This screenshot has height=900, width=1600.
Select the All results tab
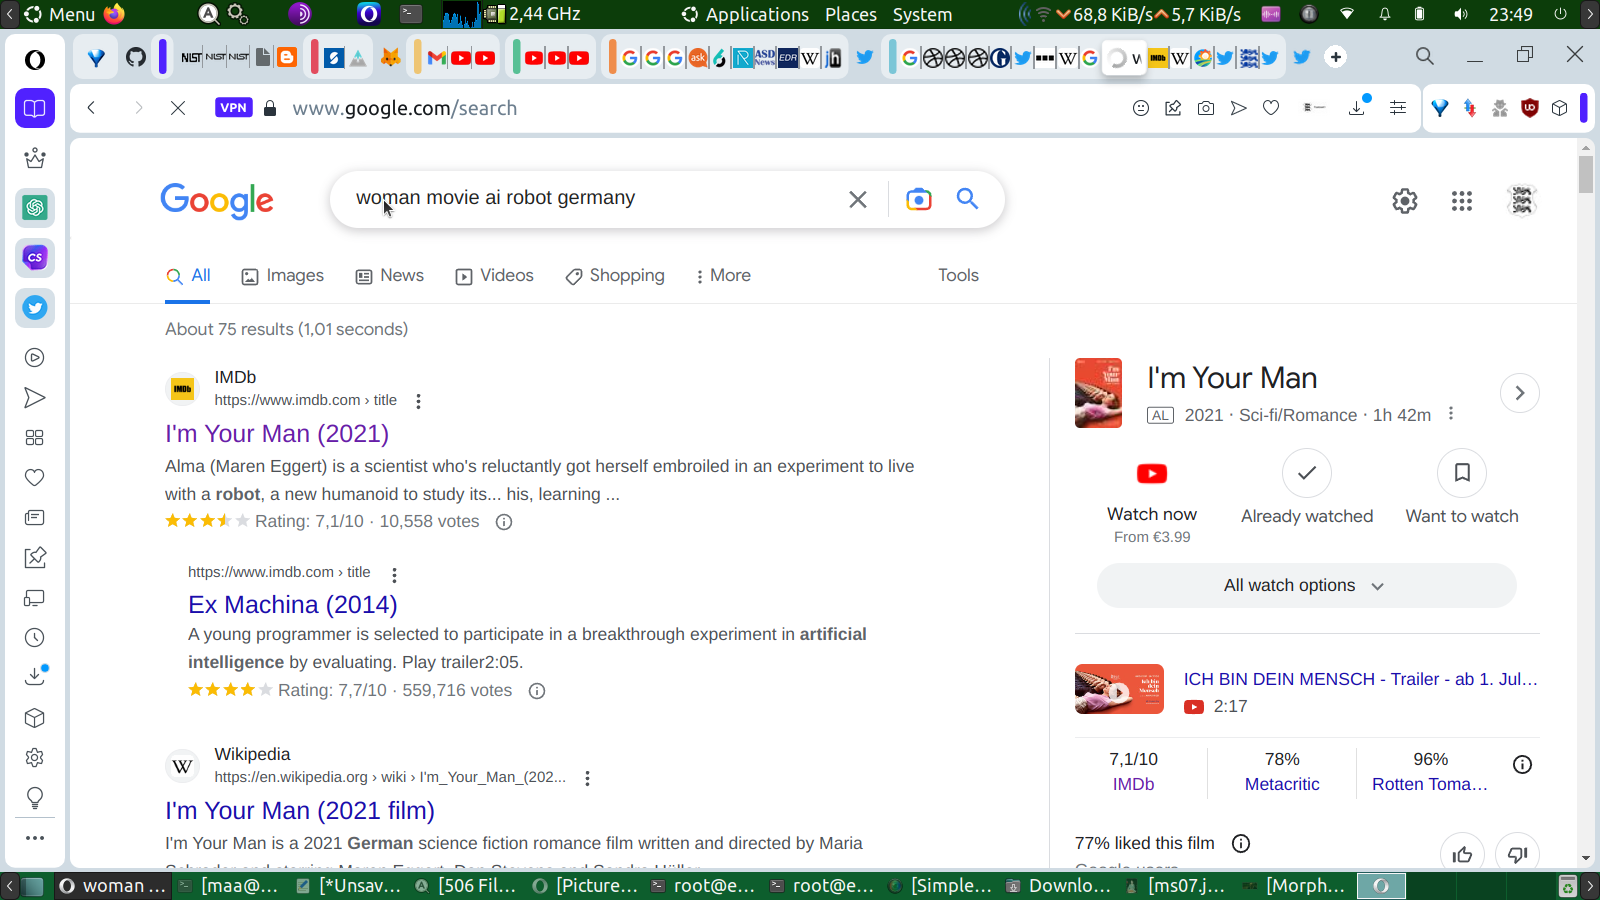(x=188, y=276)
